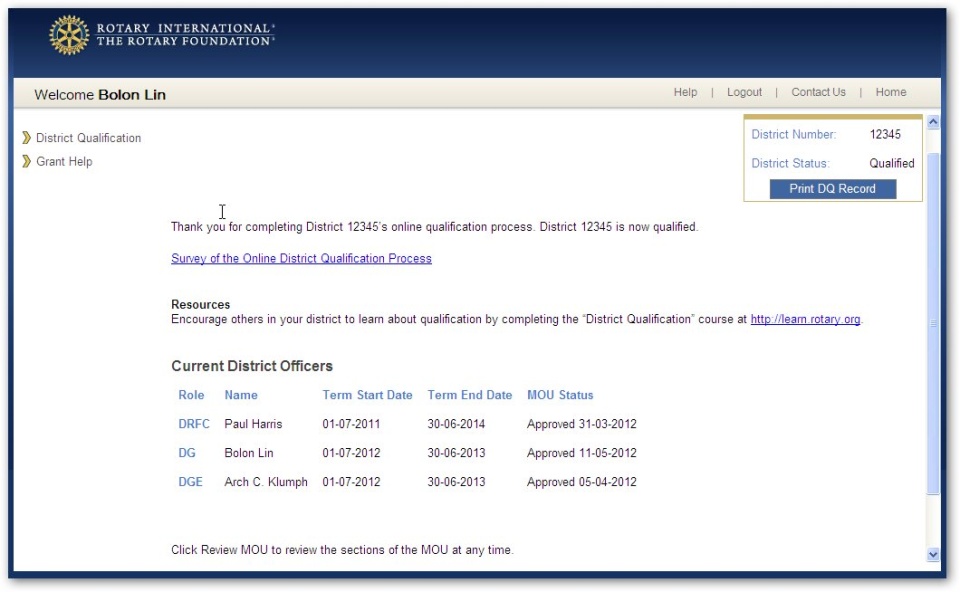This screenshot has width=960, height=592.
Task: Click the District Number label
Action: (793, 134)
